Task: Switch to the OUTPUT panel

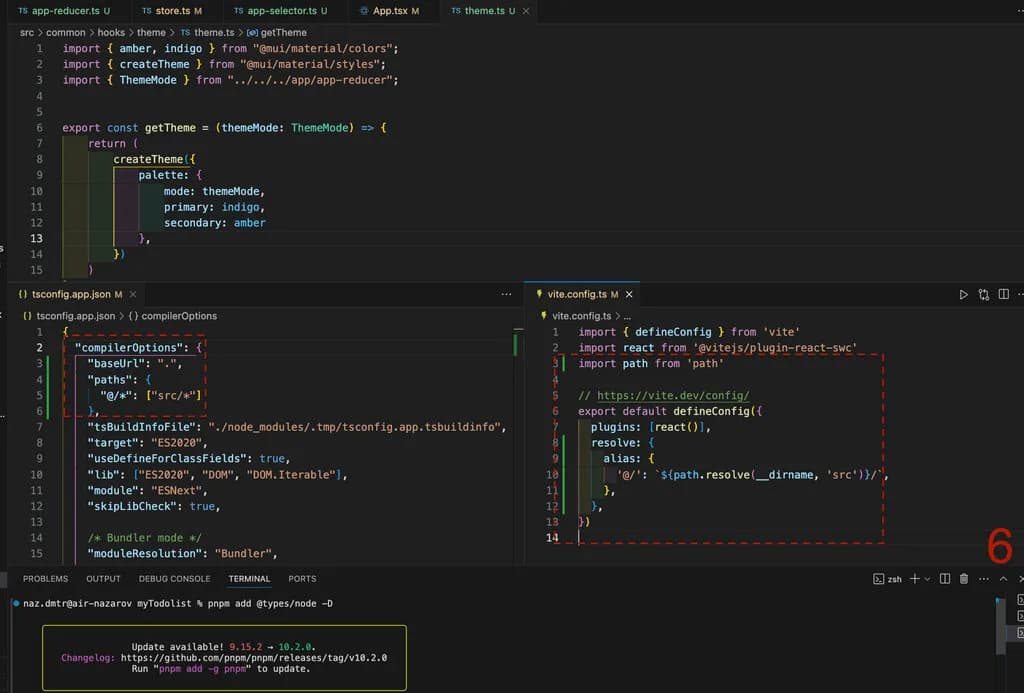Action: click(103, 579)
